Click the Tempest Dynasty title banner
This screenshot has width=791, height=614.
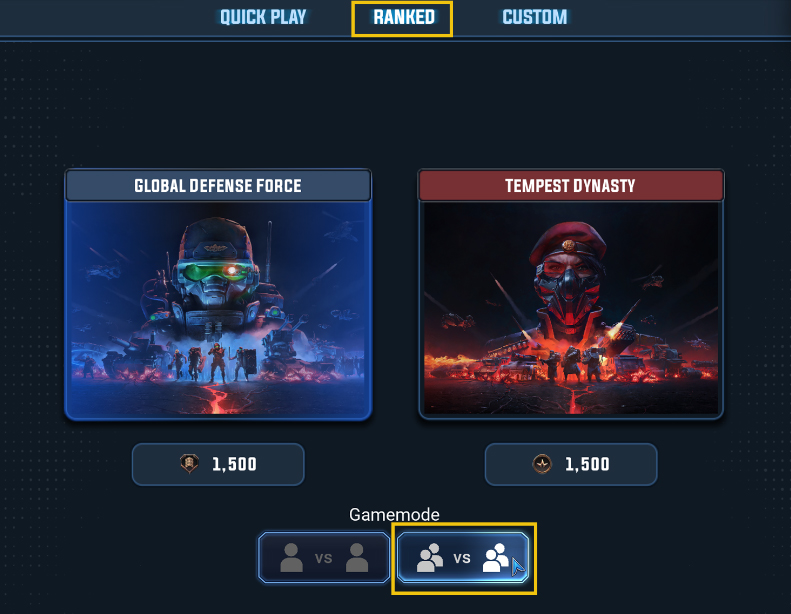(x=571, y=186)
